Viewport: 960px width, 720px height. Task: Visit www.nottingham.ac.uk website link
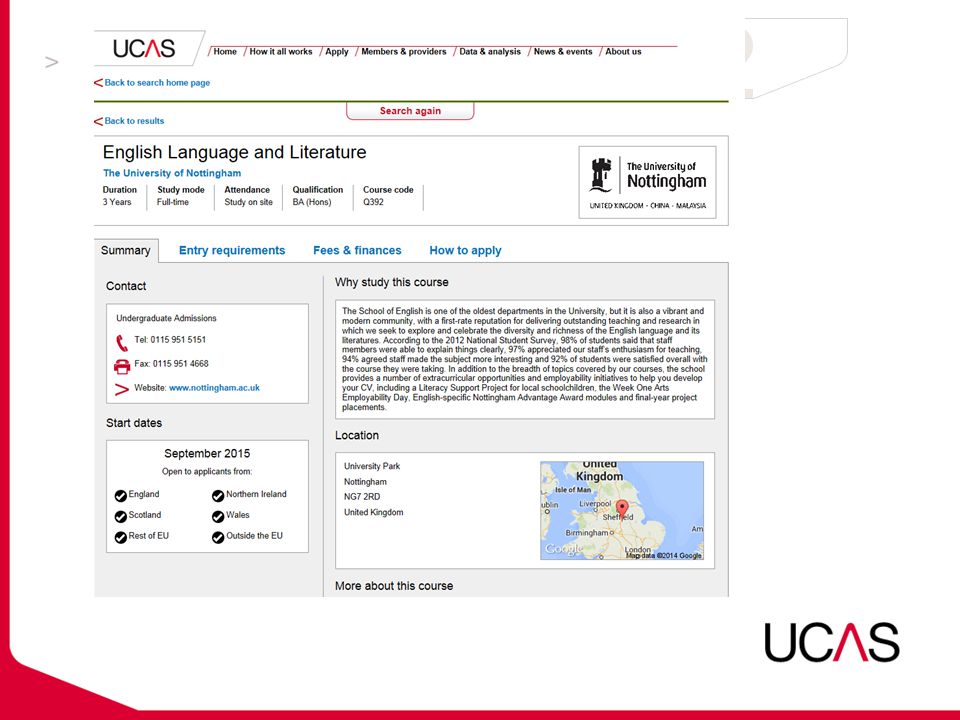tap(214, 388)
